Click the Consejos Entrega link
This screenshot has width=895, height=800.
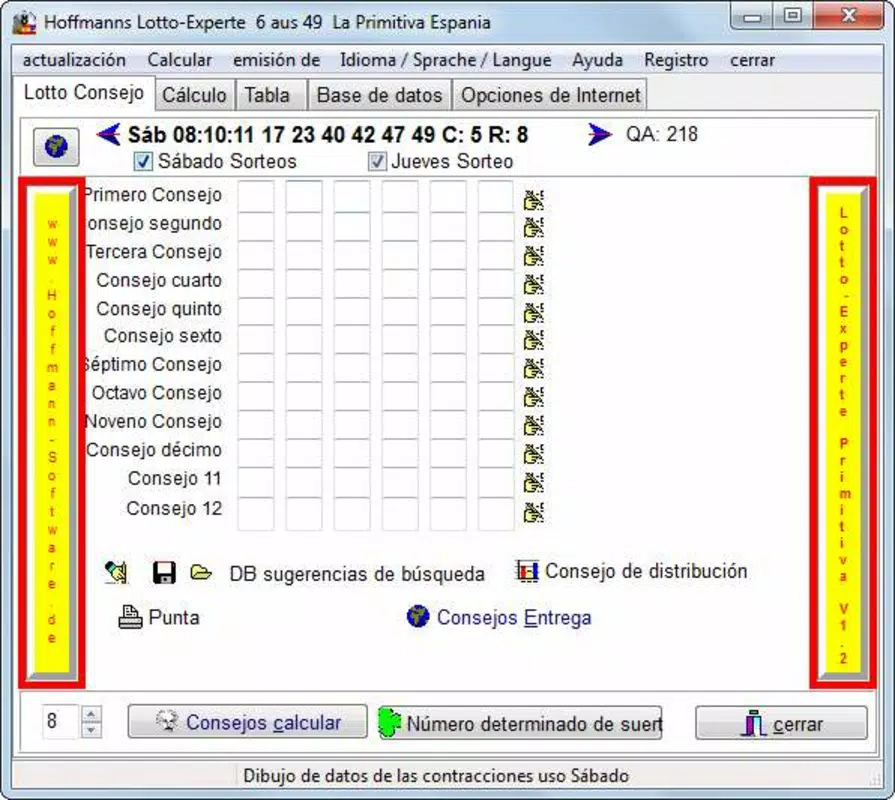click(514, 617)
